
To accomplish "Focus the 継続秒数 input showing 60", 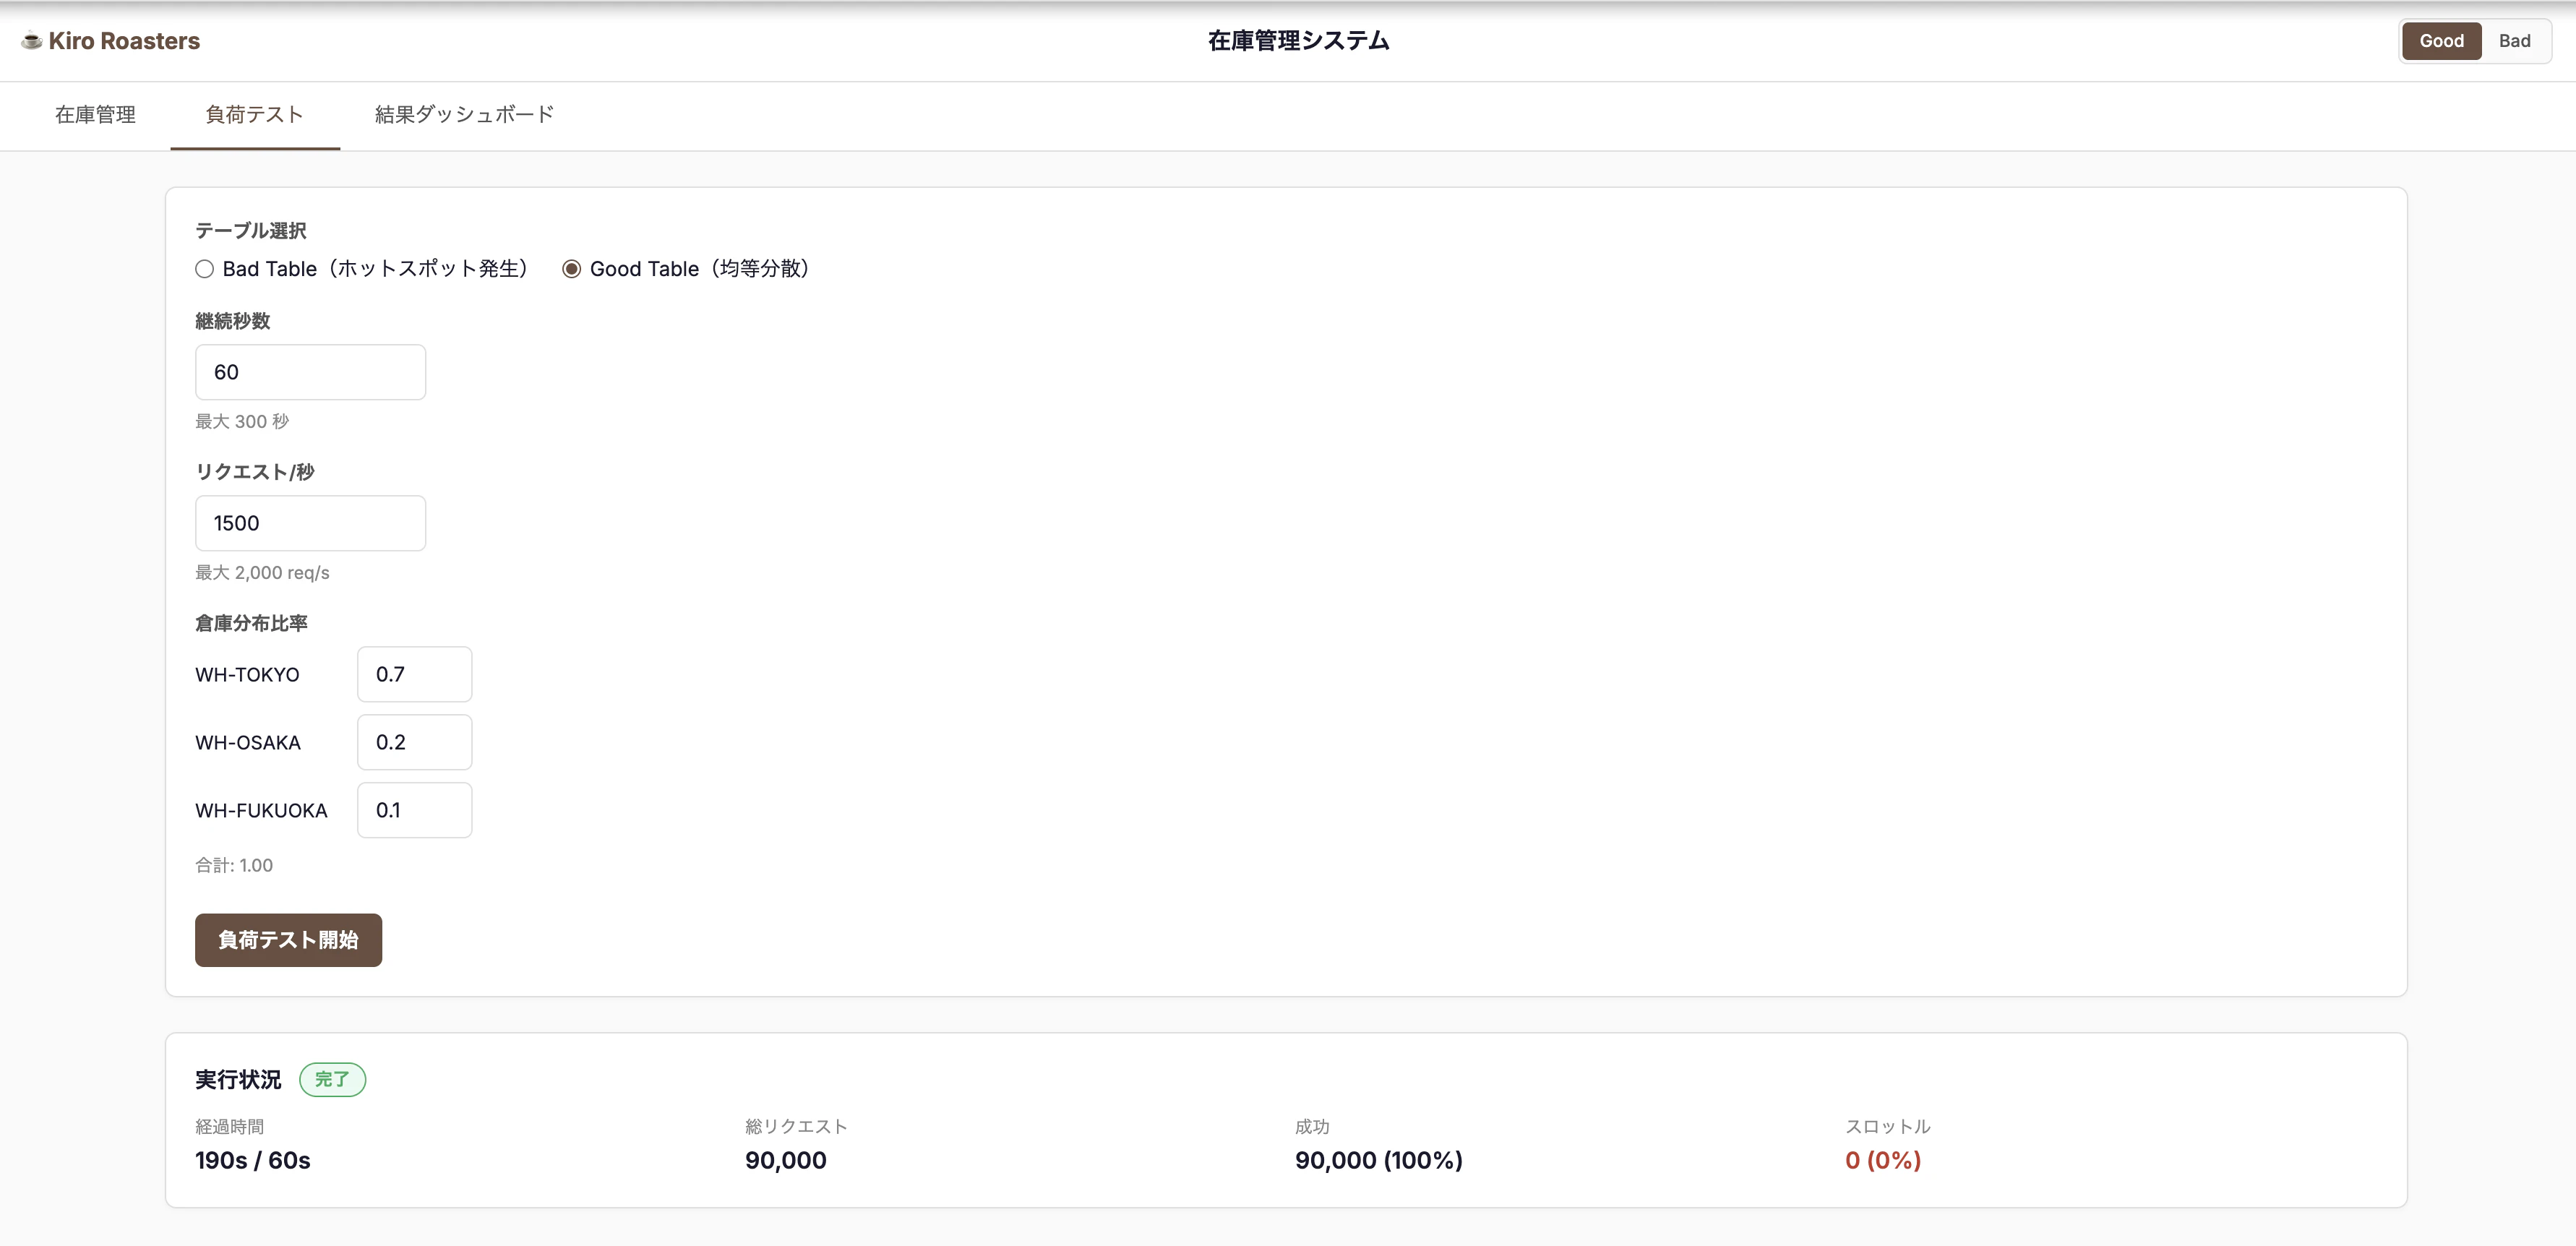I will pyautogui.click(x=310, y=372).
